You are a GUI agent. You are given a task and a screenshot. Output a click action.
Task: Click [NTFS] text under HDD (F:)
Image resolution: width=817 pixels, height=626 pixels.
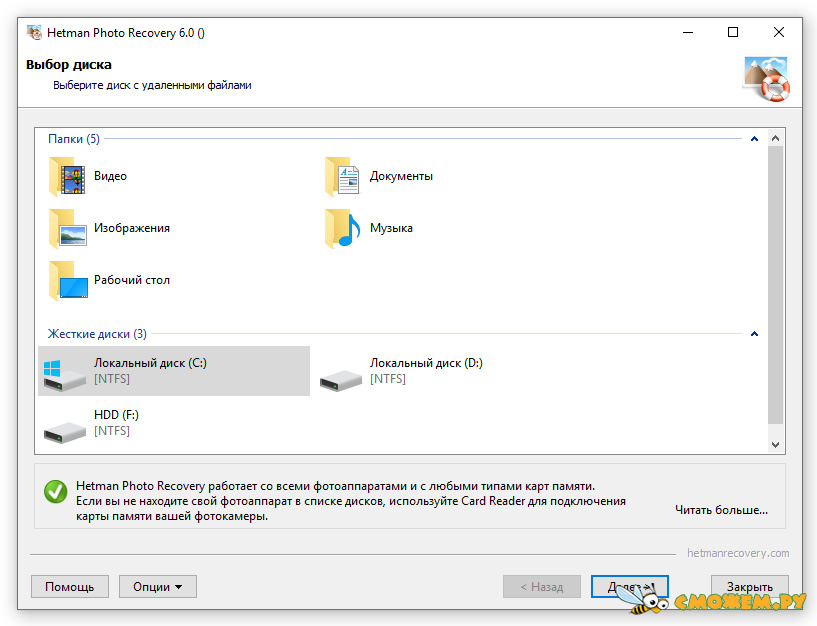112,431
